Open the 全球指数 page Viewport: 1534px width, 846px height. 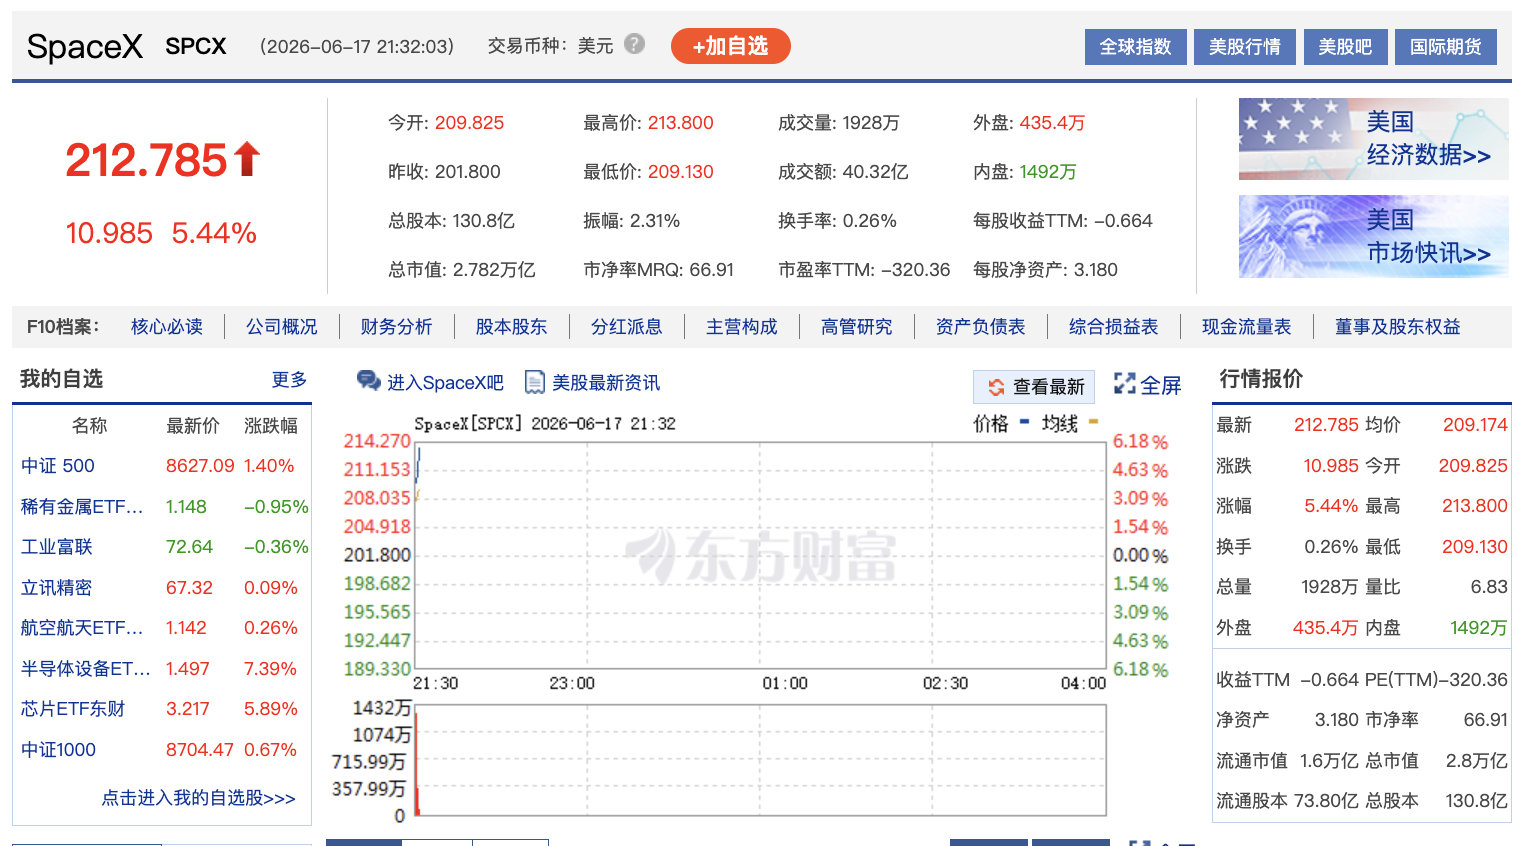1135,47
